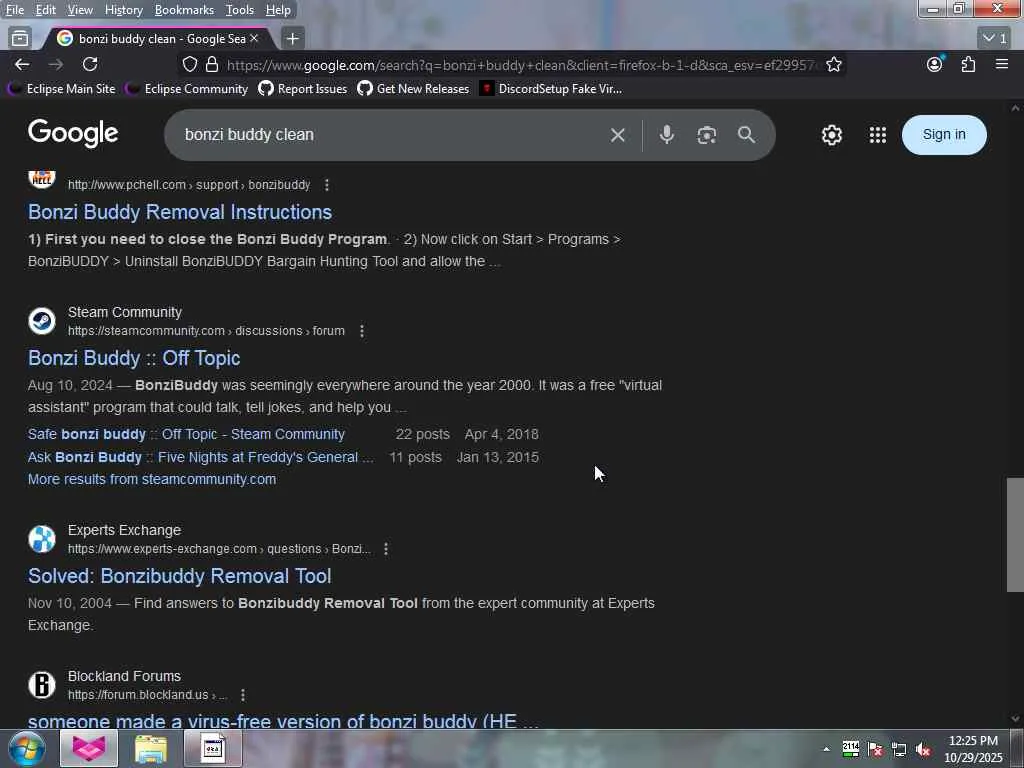This screenshot has height=768, width=1024.
Task: Open Google quick settings gear
Action: (x=831, y=135)
